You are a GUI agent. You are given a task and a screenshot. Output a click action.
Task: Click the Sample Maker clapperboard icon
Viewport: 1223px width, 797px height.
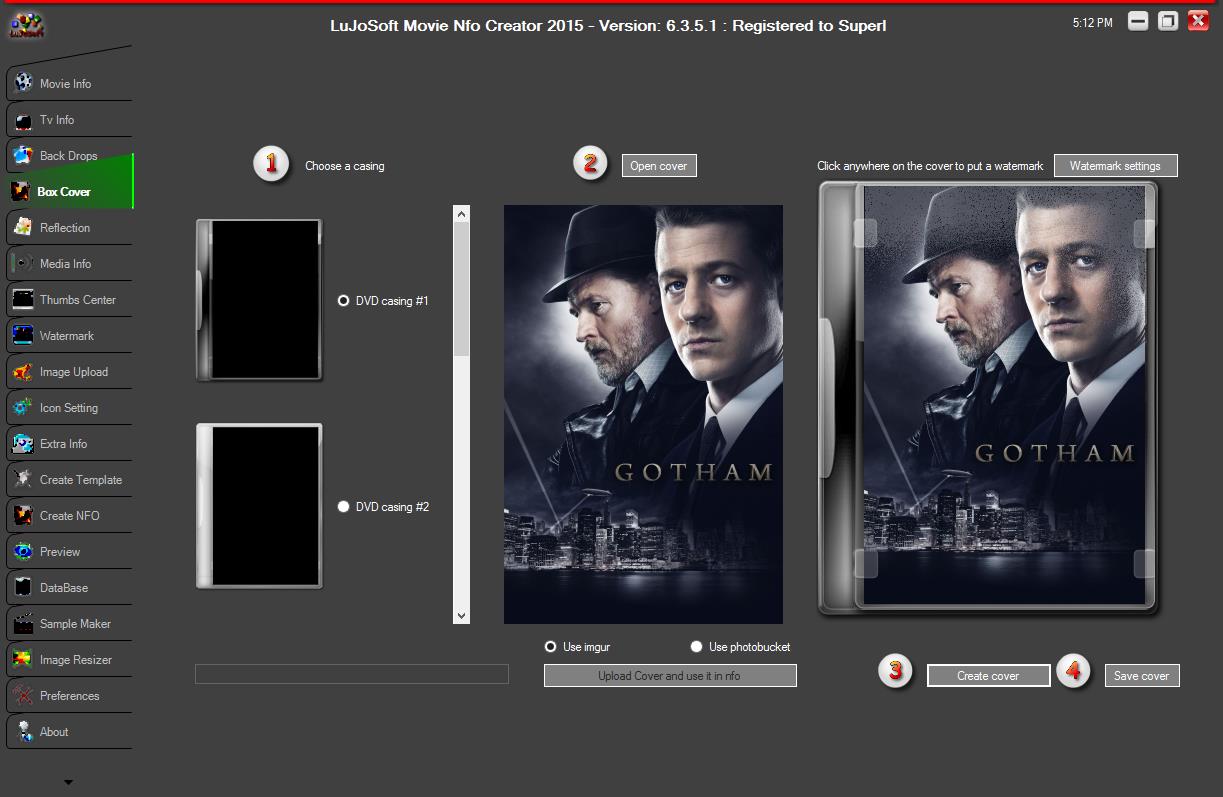[23, 624]
